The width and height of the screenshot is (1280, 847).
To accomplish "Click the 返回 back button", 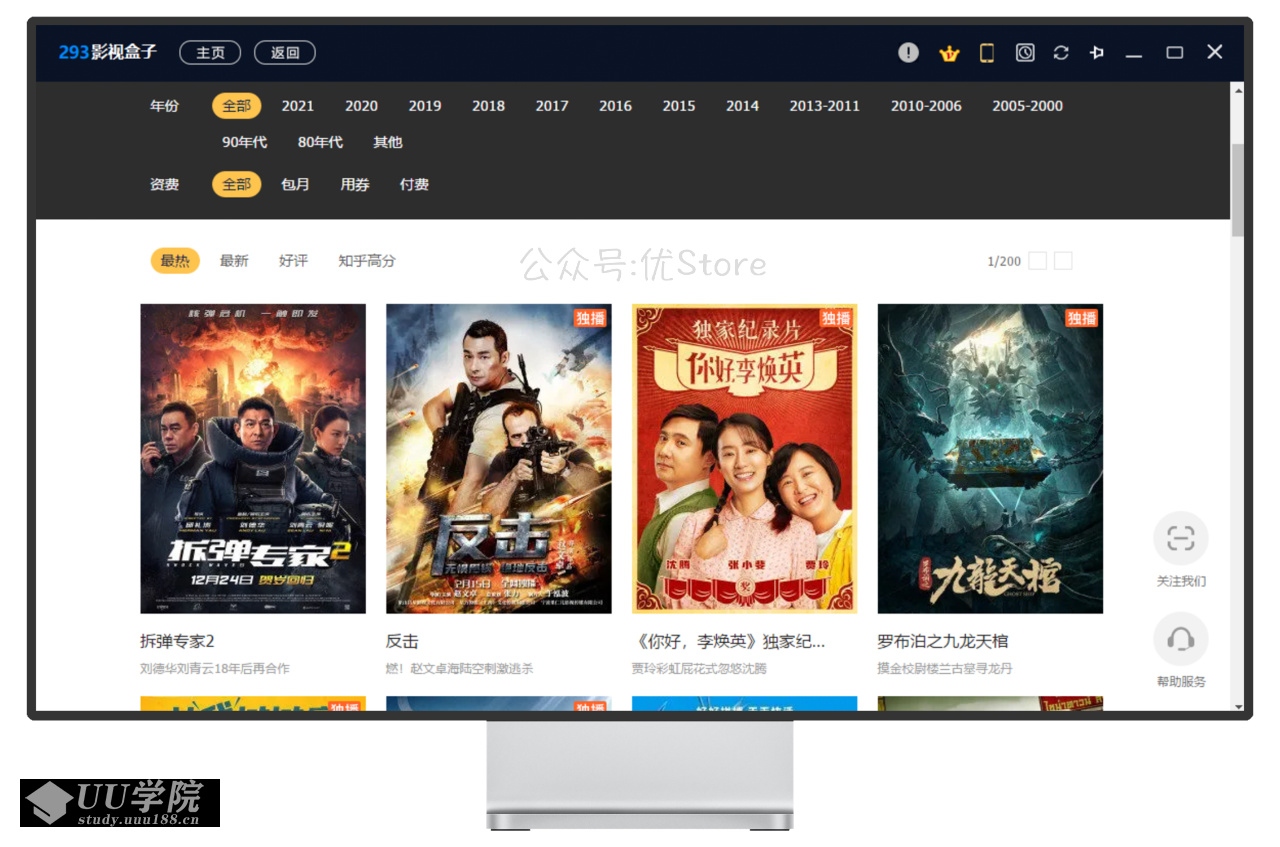I will 285,52.
